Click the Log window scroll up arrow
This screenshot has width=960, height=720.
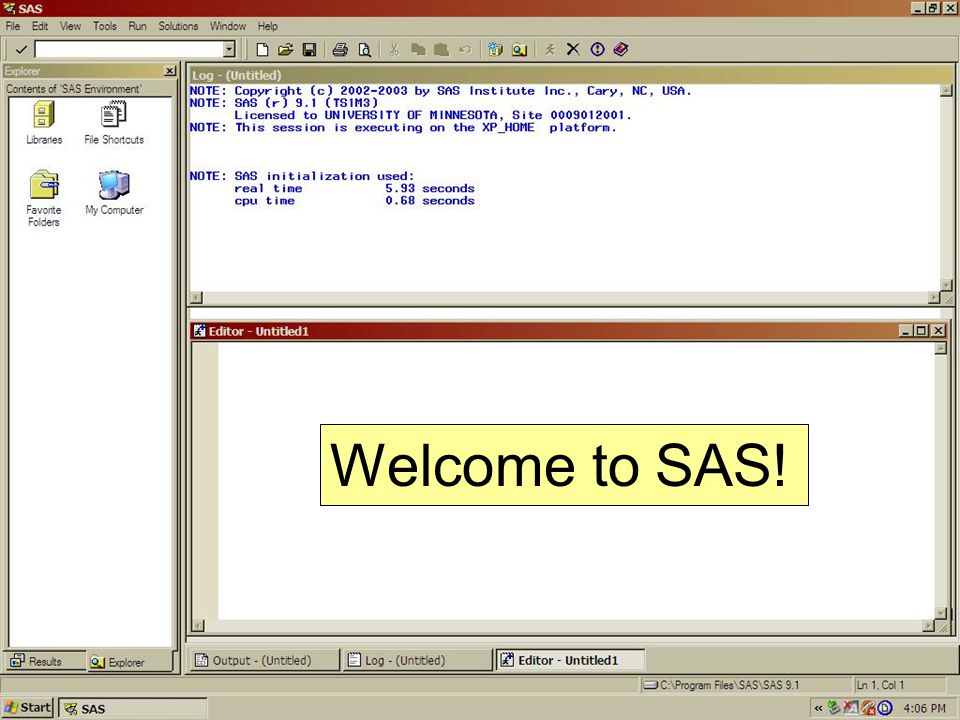[x=947, y=91]
